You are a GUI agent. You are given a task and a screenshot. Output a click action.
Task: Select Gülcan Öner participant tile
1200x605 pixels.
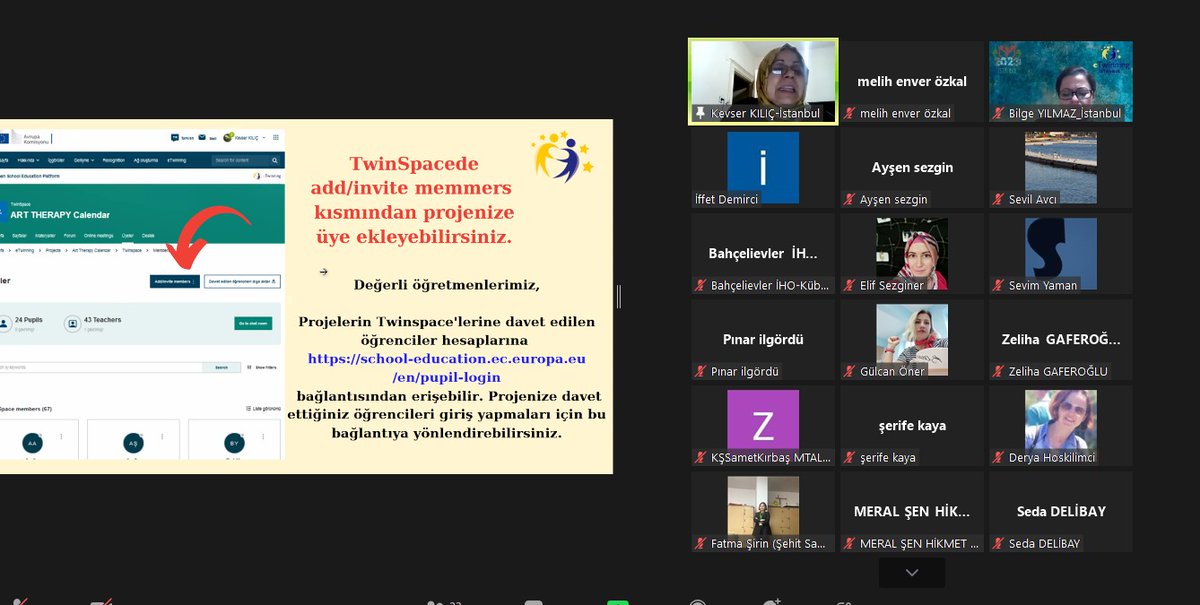click(x=912, y=340)
